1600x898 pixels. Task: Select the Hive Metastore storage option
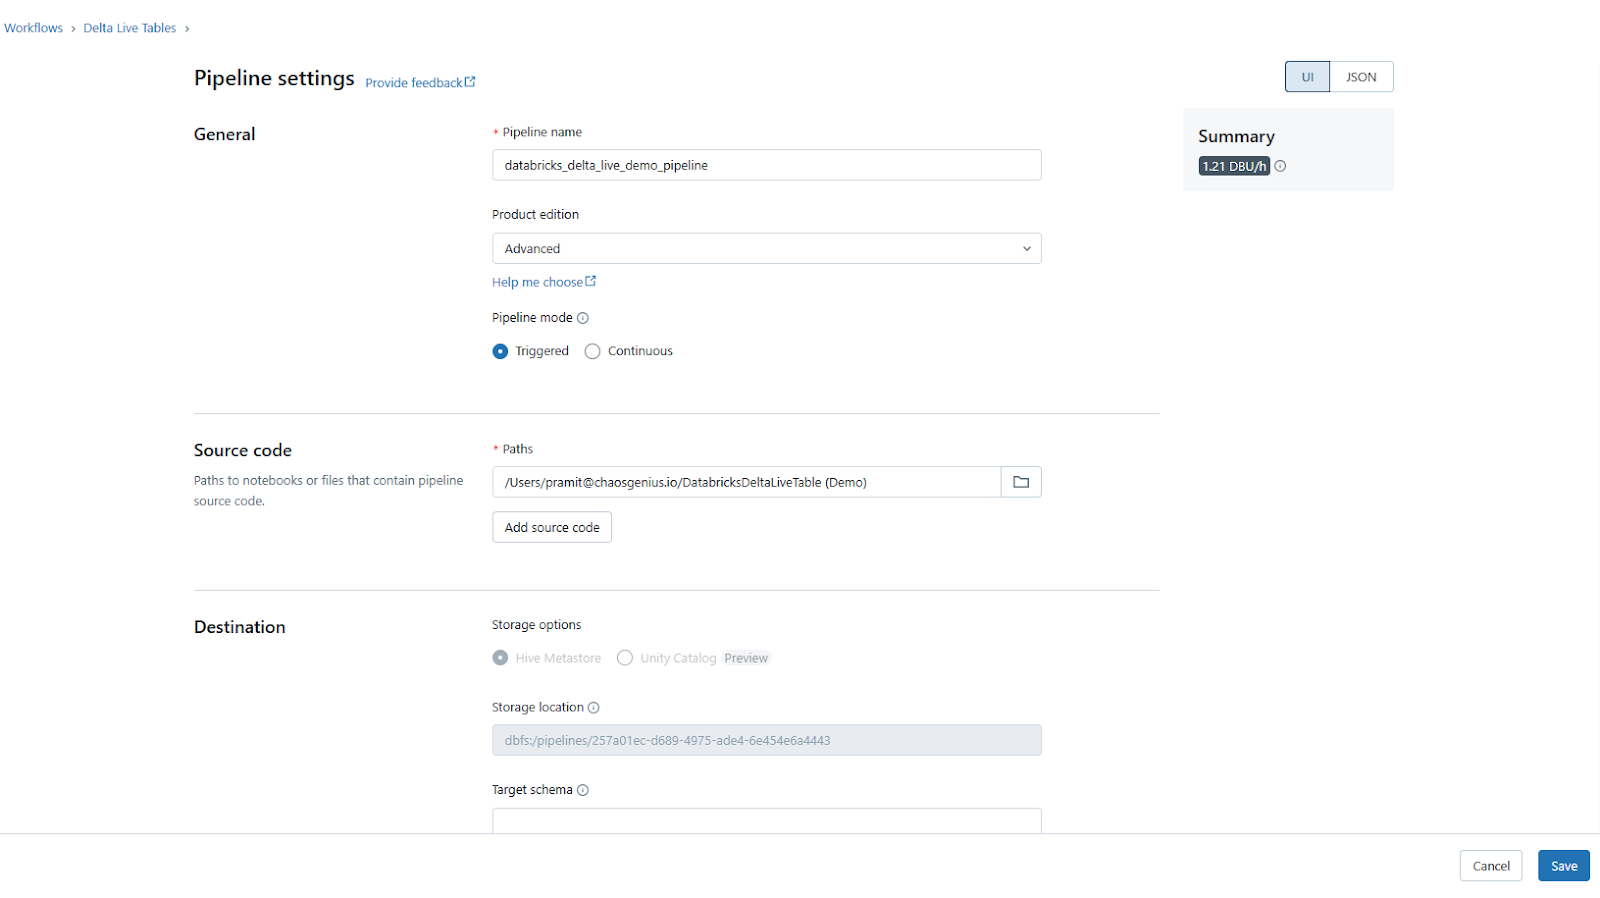500,657
